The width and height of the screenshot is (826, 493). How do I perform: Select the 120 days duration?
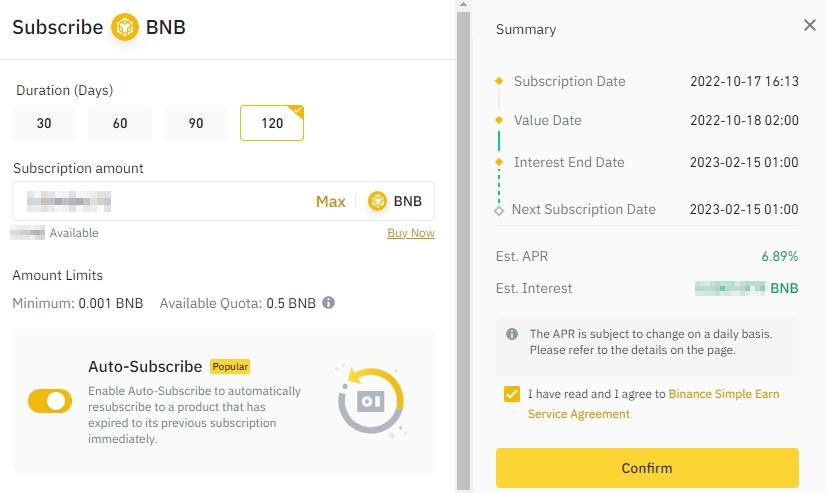(272, 123)
